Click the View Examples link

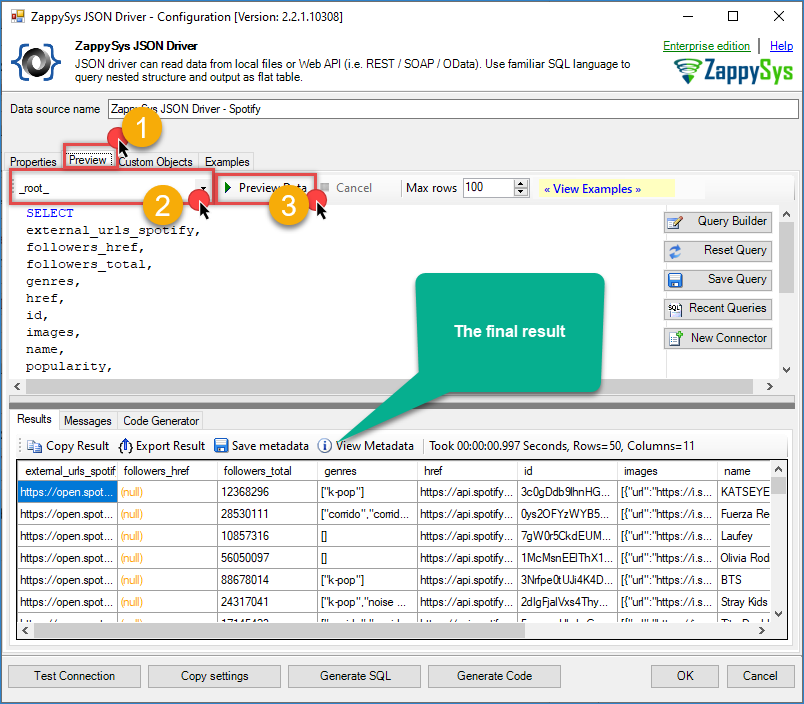tap(592, 189)
